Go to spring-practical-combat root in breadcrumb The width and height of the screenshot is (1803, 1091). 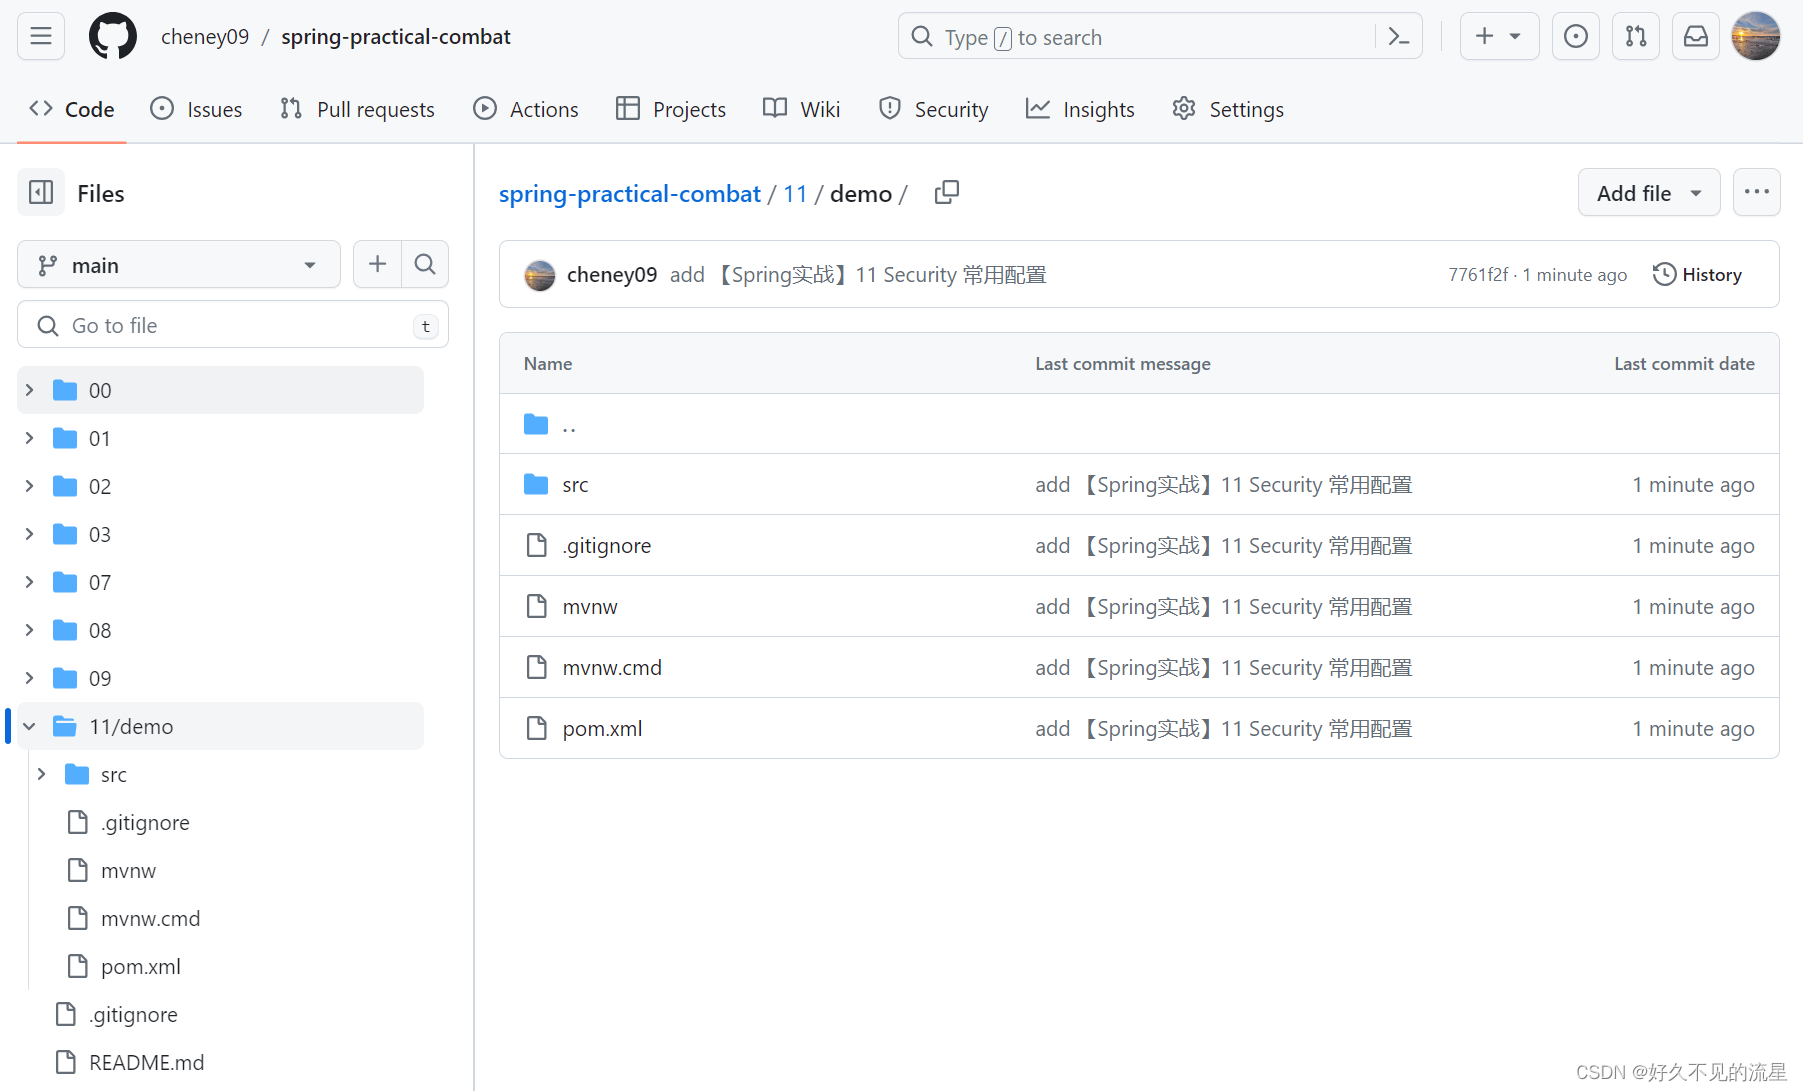pyautogui.click(x=630, y=193)
